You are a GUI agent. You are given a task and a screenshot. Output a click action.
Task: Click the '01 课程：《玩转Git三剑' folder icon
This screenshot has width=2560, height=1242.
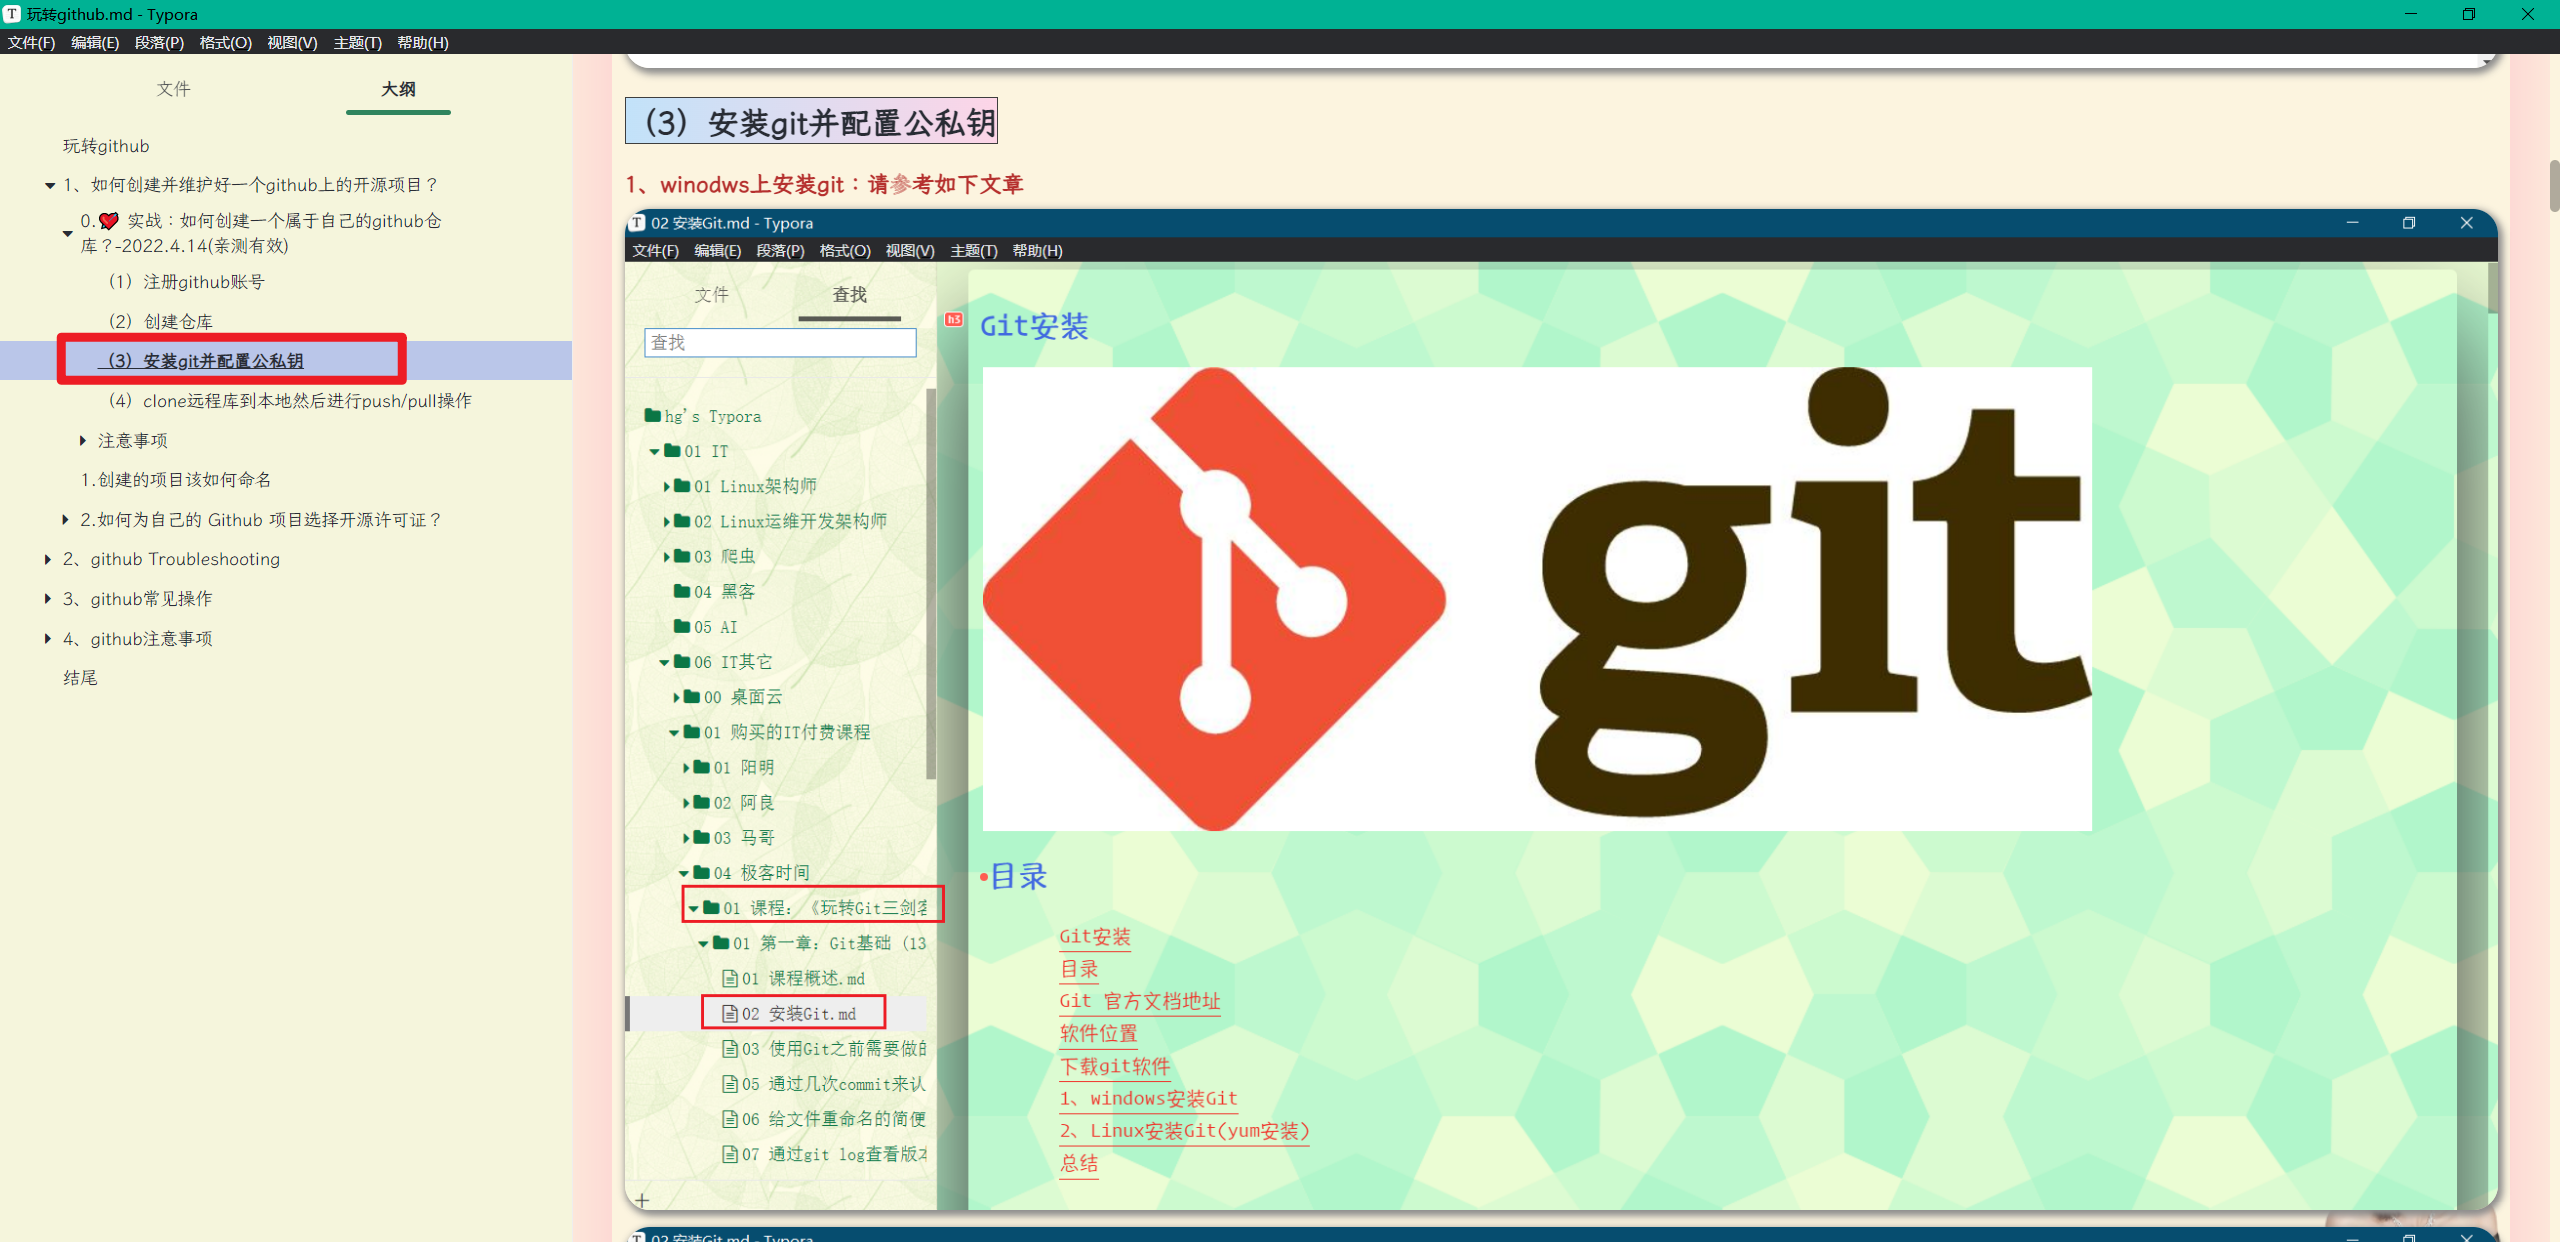(711, 907)
